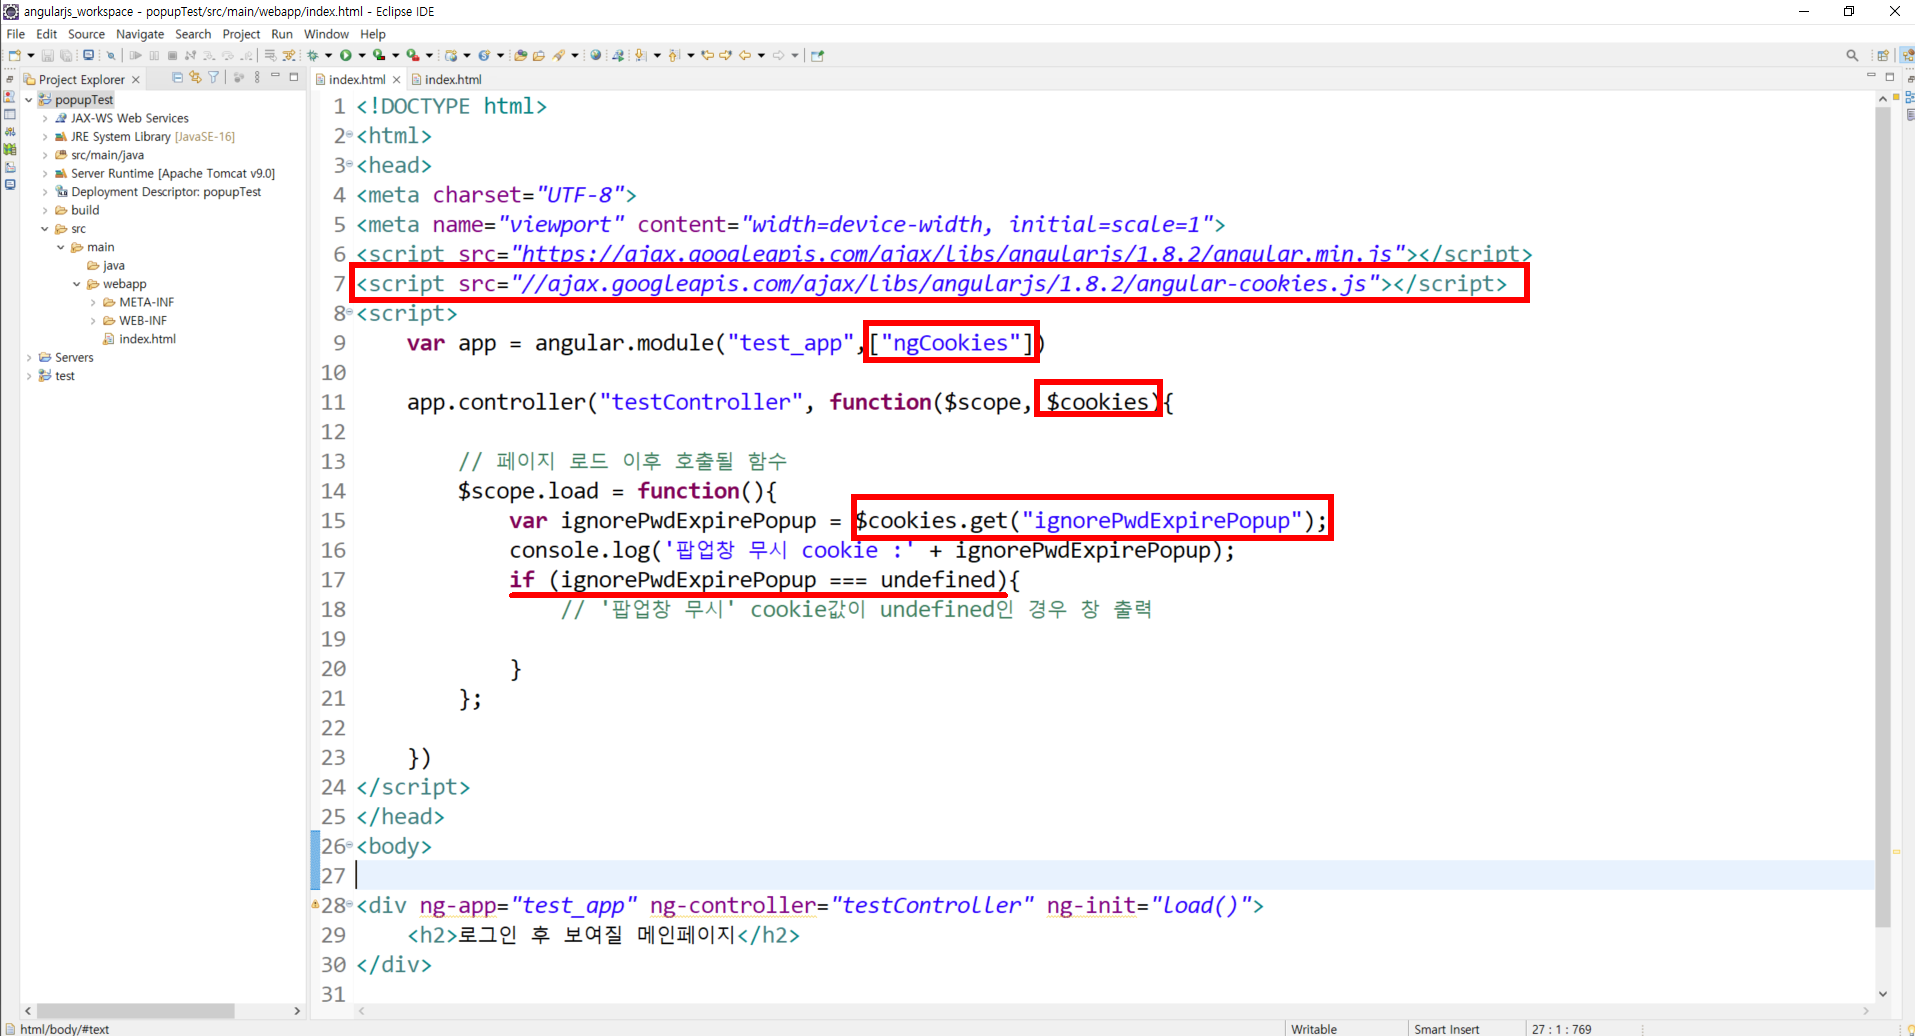Open the Debug button dropdown arrow

[328, 55]
